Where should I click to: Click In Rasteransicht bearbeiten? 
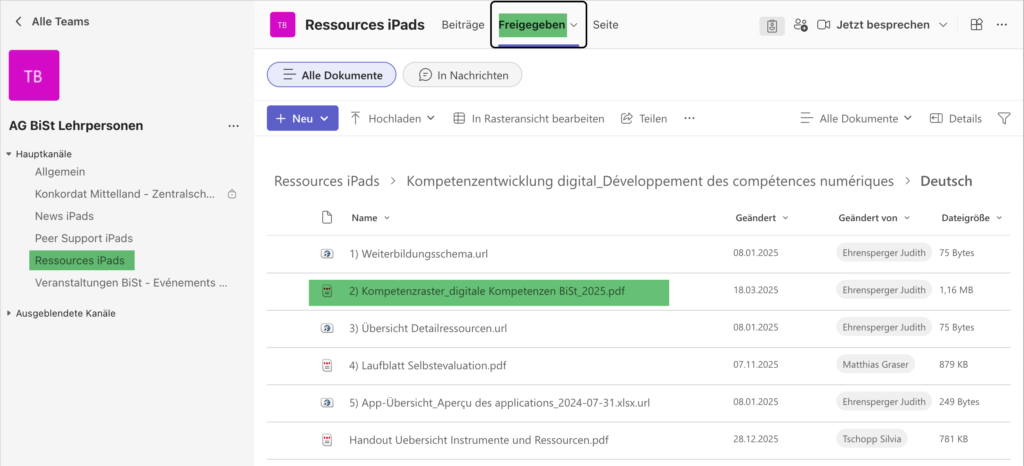point(529,118)
